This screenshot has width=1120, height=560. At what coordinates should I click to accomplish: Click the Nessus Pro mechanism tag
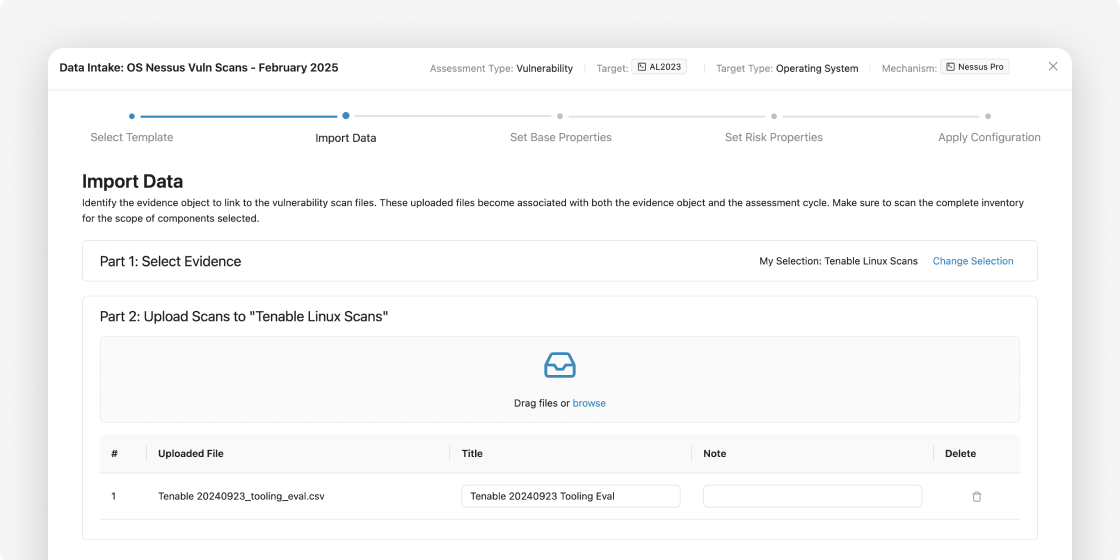click(x=974, y=67)
